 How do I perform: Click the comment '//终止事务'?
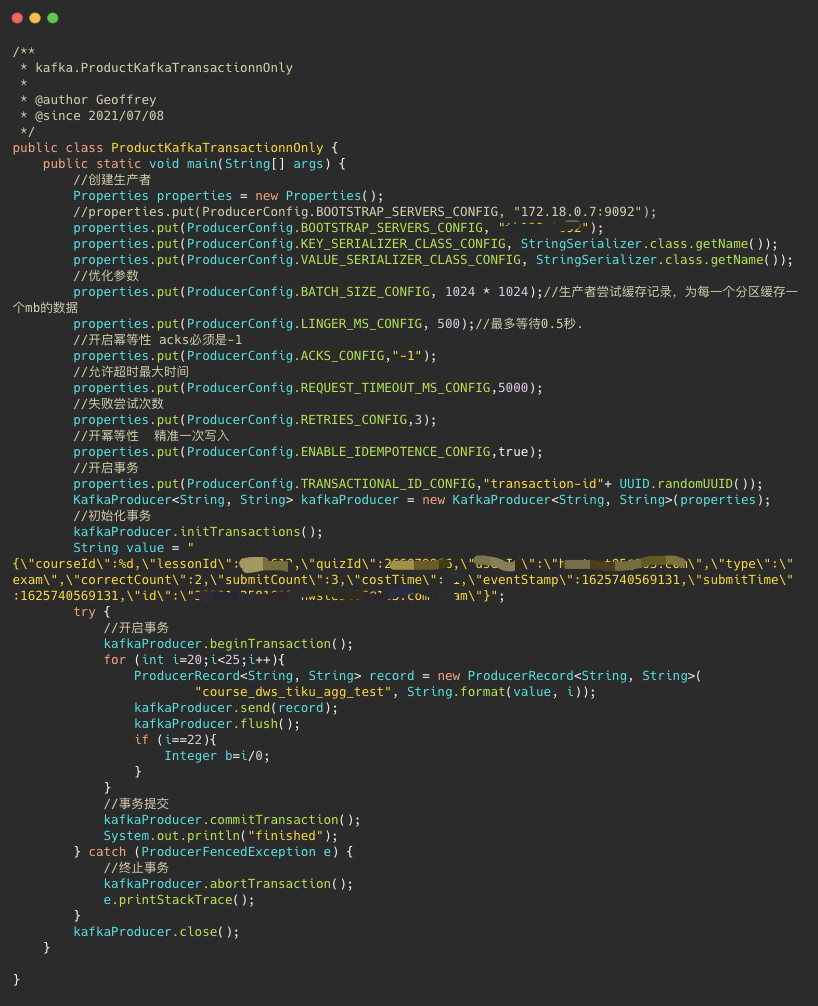coord(137,867)
